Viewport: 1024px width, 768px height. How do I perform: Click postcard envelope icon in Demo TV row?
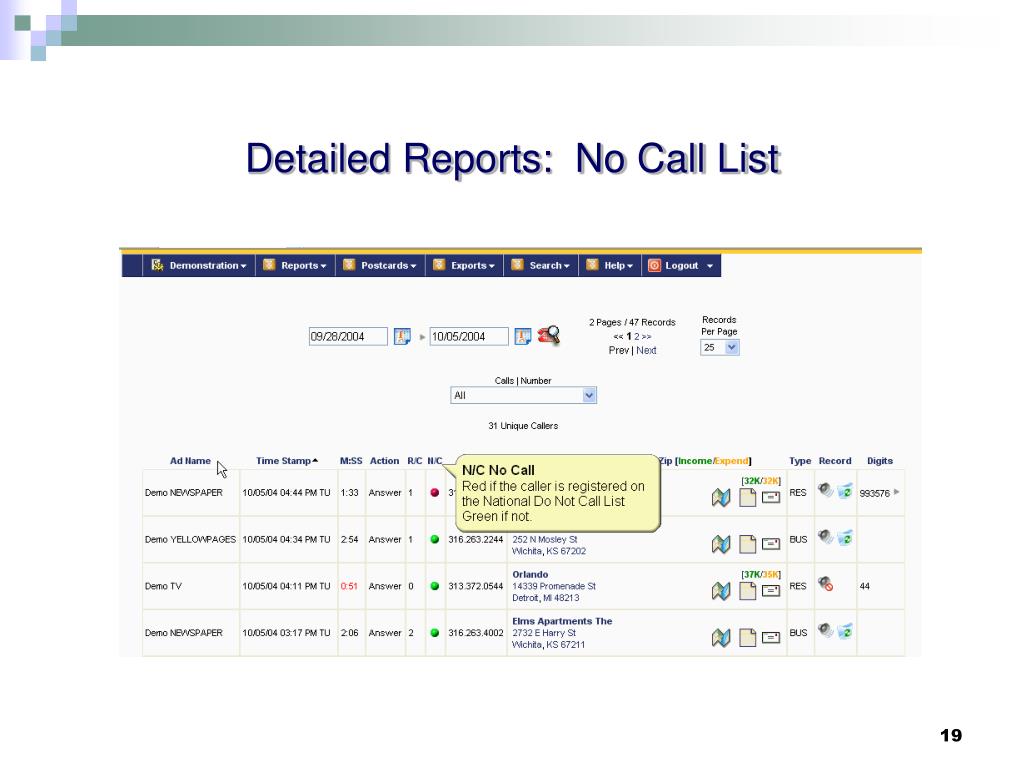771,591
